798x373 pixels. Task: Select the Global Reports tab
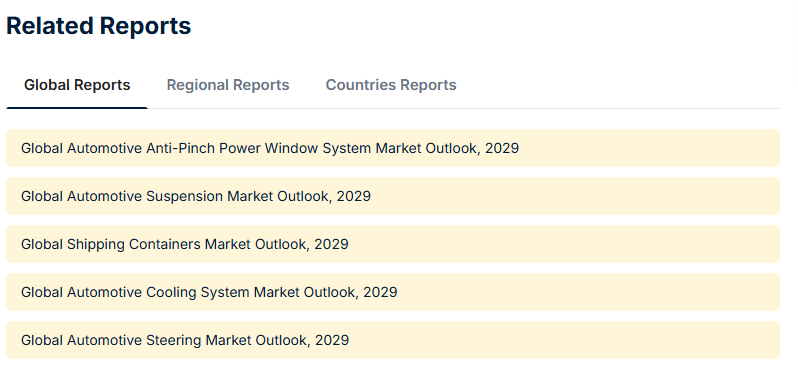pos(77,84)
